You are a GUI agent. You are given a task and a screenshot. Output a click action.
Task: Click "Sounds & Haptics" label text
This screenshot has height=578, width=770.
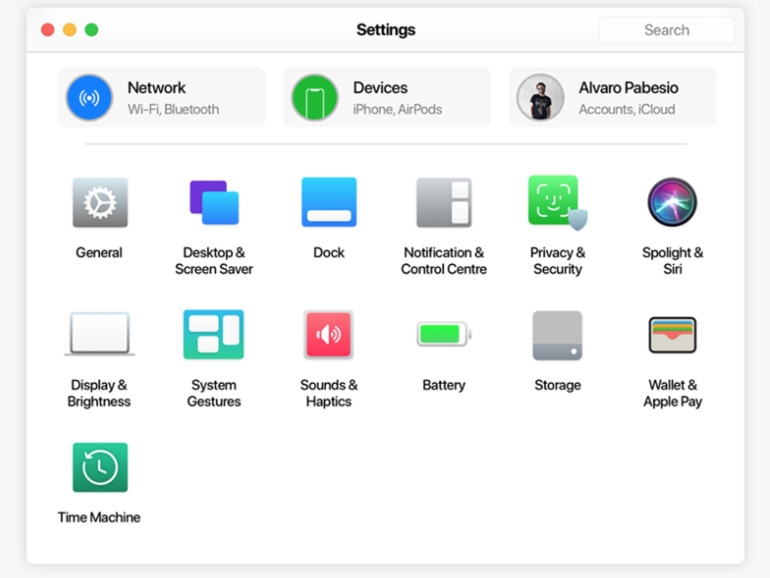tap(329, 393)
